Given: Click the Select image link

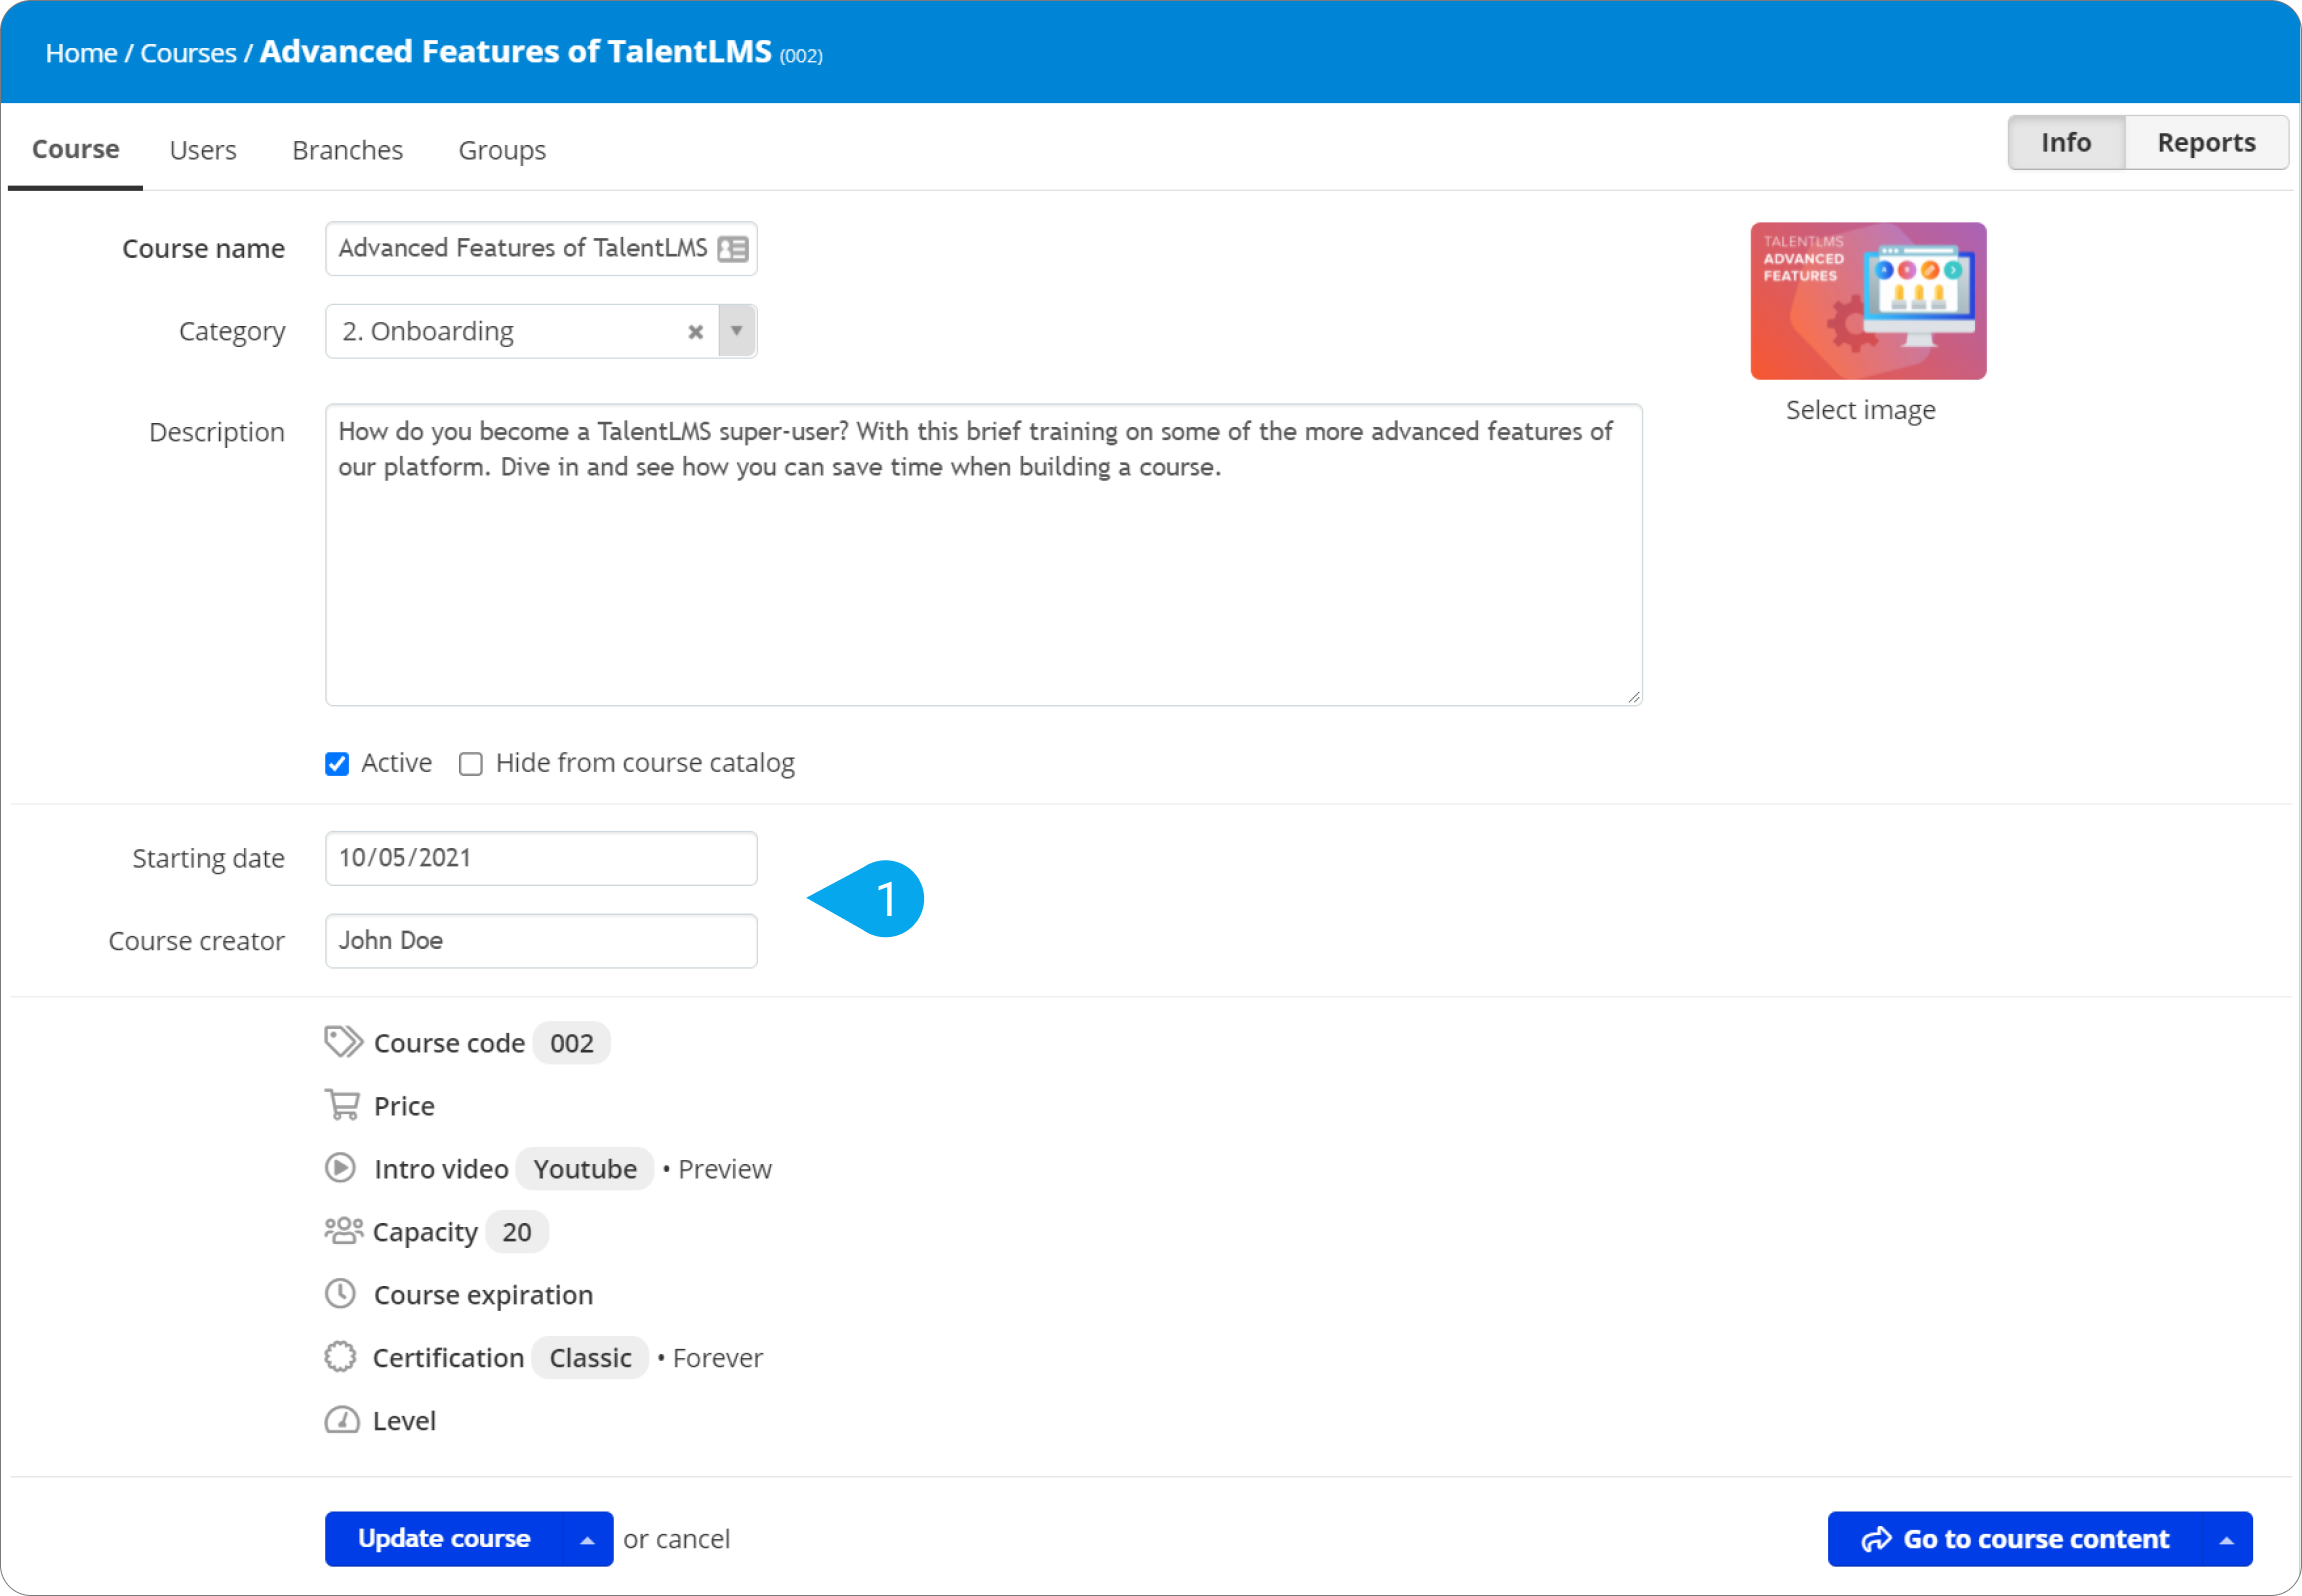Looking at the screenshot, I should [1861, 410].
